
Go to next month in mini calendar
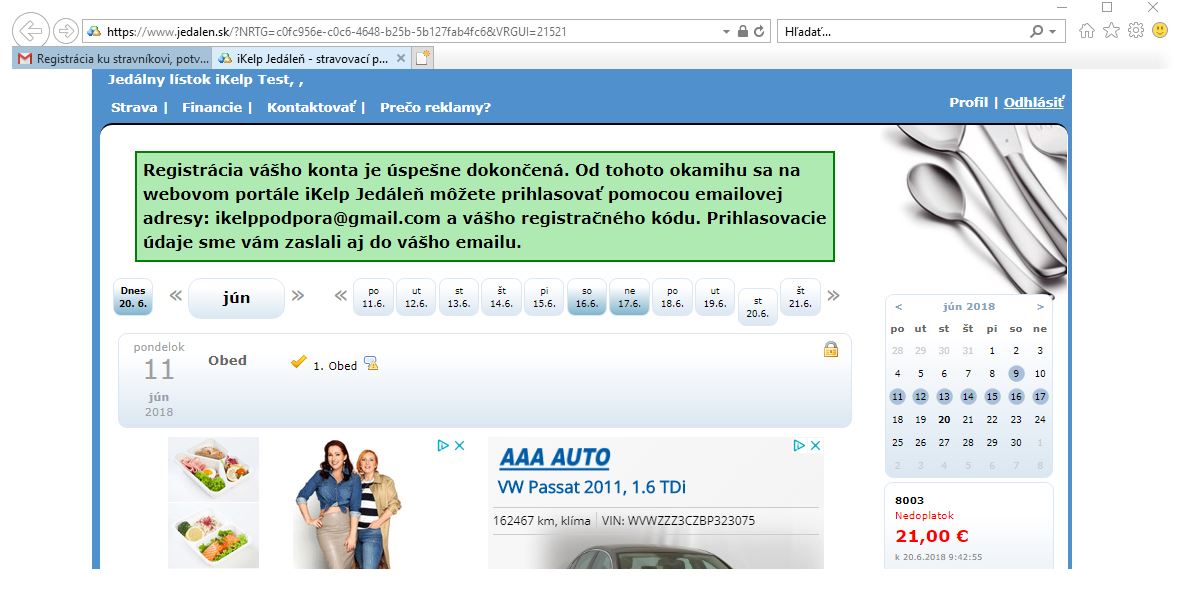[1040, 307]
